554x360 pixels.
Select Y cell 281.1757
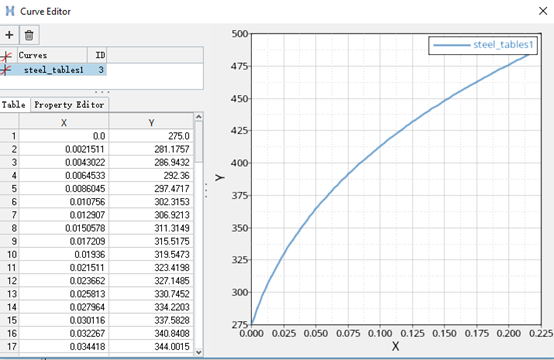(151, 149)
